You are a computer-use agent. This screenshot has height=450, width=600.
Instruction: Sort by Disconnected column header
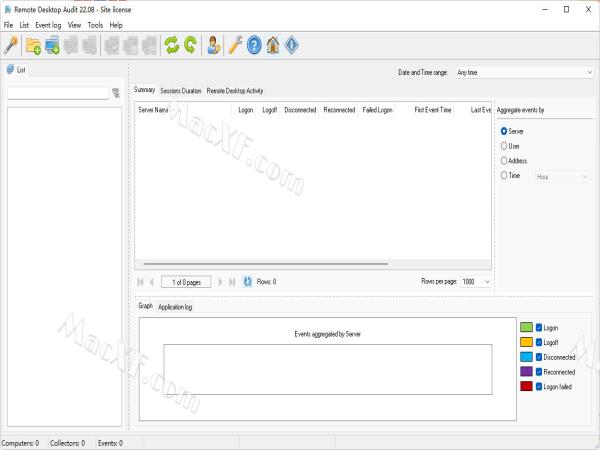(300, 110)
